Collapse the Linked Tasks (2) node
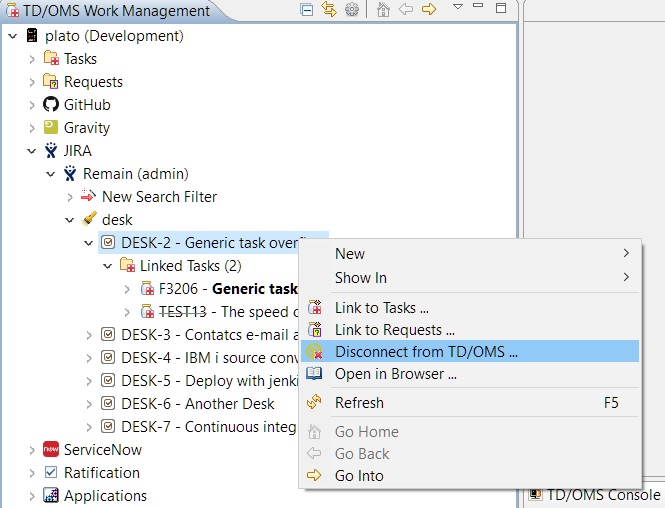 click(x=108, y=266)
